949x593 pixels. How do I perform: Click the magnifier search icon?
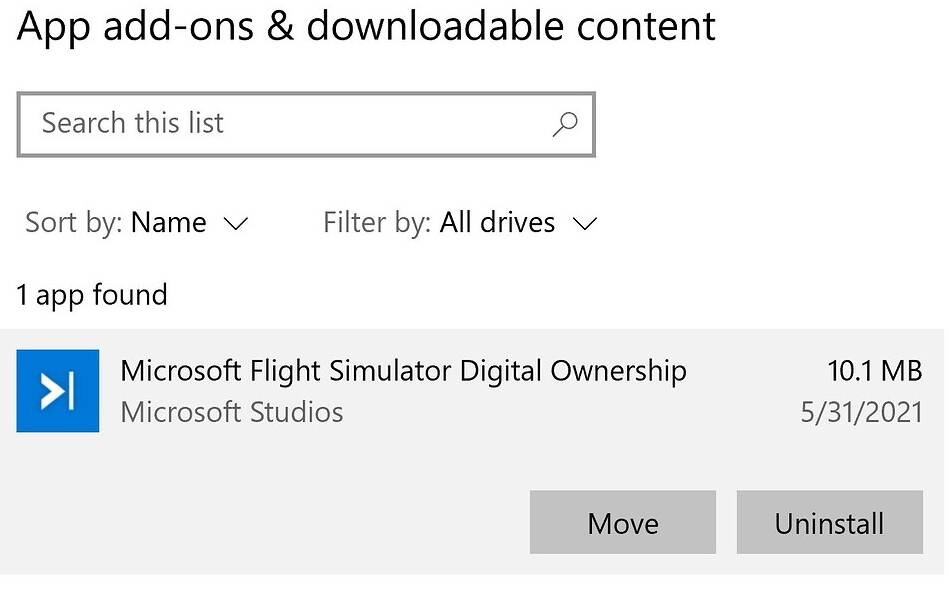pos(564,124)
